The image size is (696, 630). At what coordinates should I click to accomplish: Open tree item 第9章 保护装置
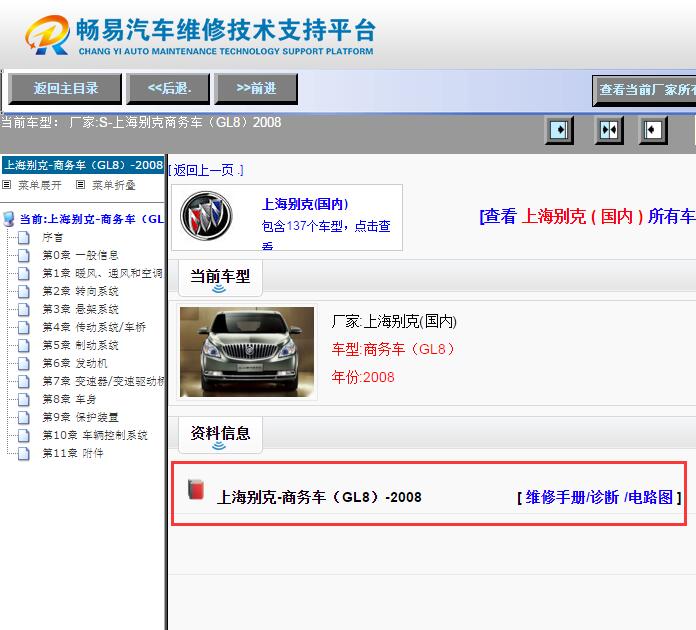coord(80,417)
